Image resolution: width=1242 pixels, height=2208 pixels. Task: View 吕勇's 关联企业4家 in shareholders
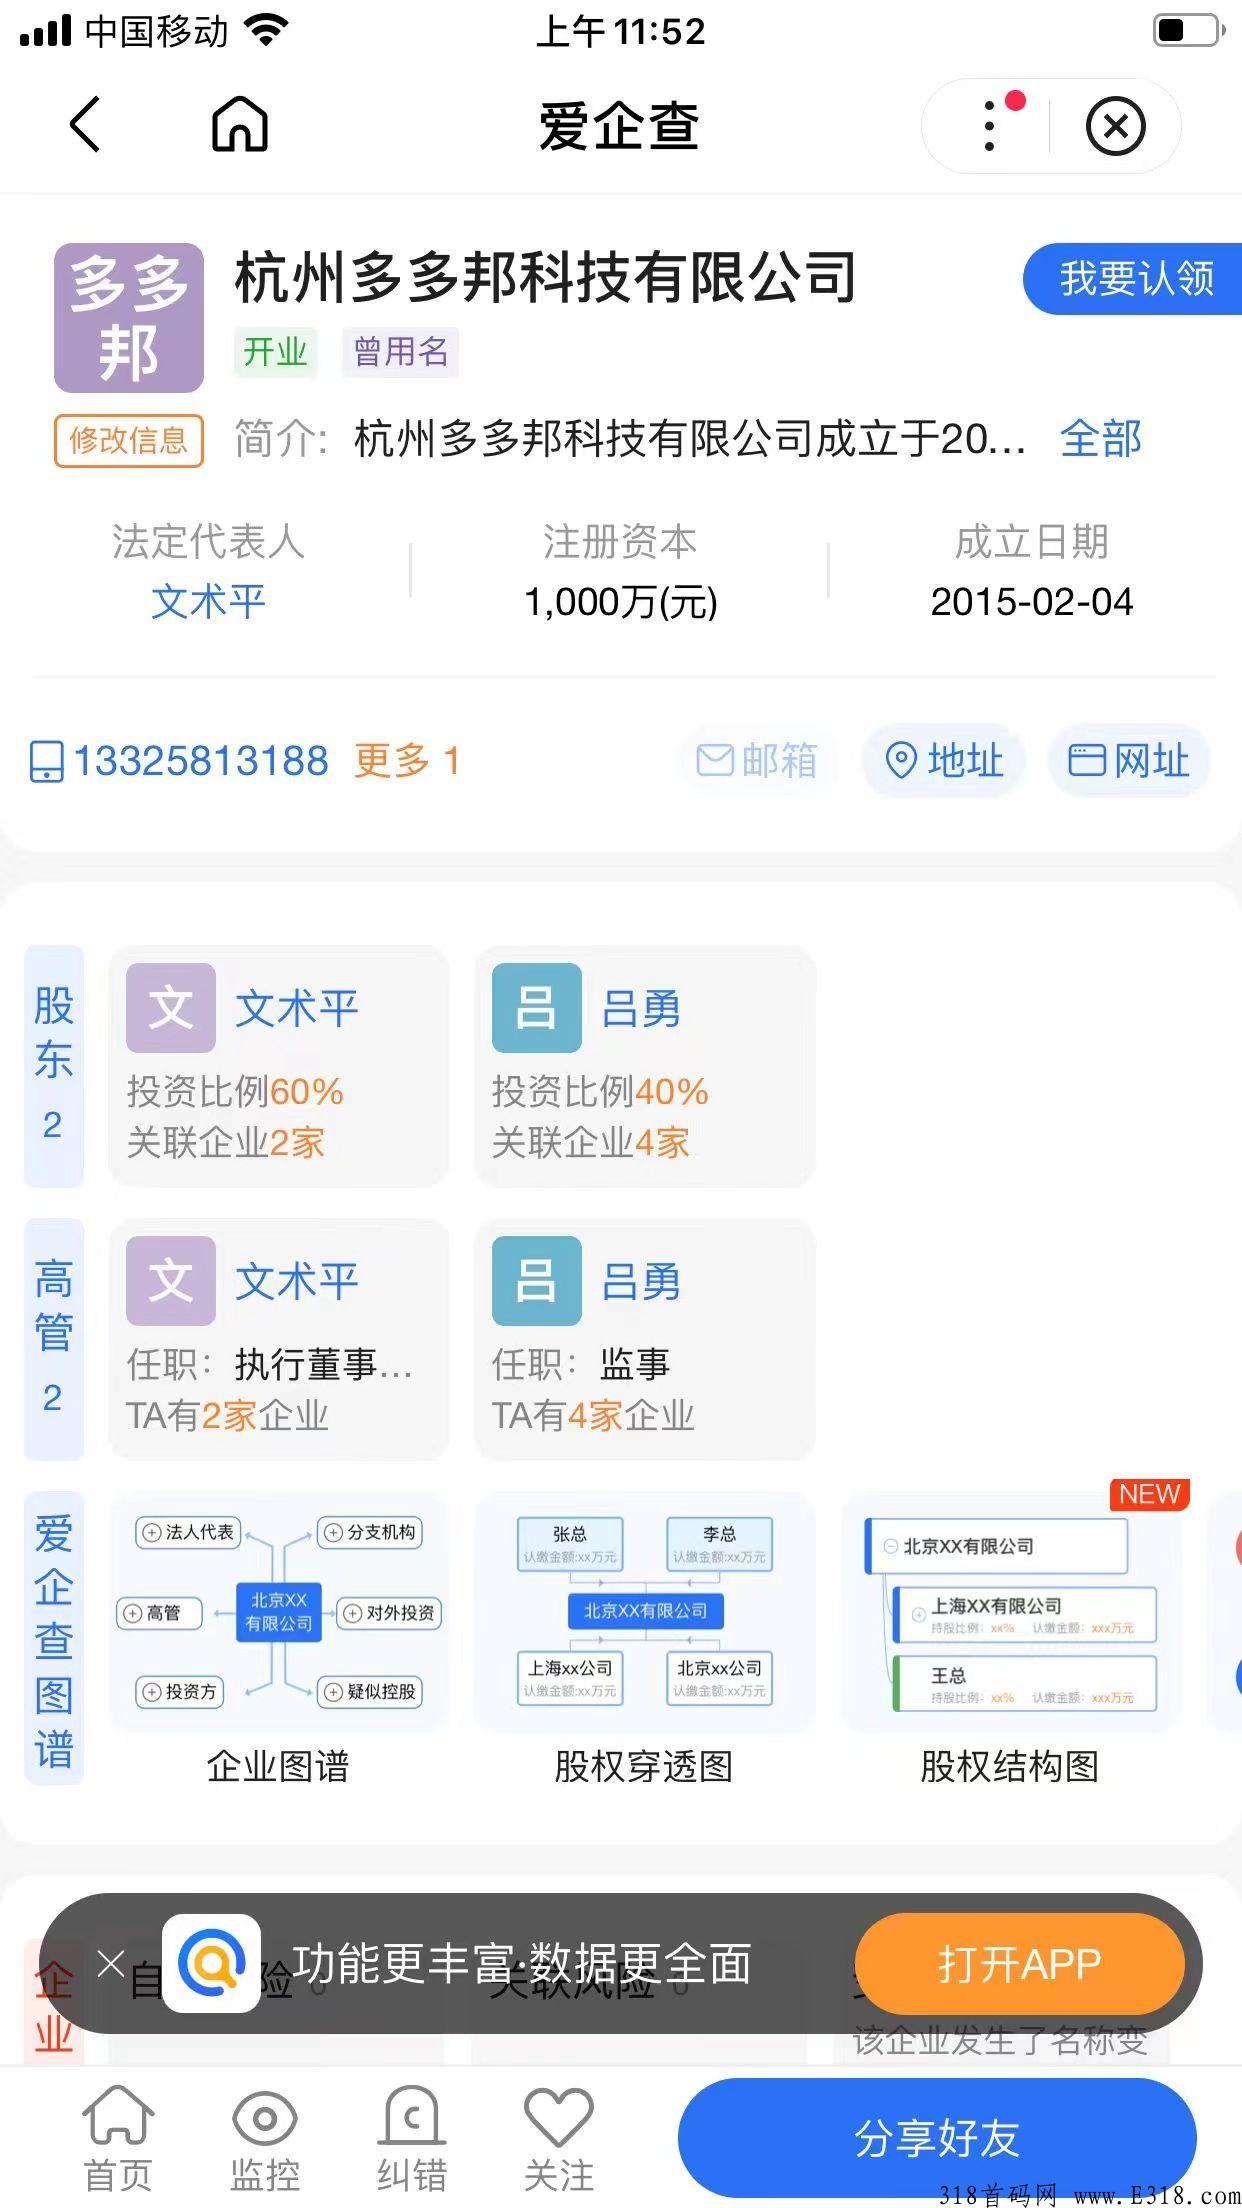tap(591, 1143)
